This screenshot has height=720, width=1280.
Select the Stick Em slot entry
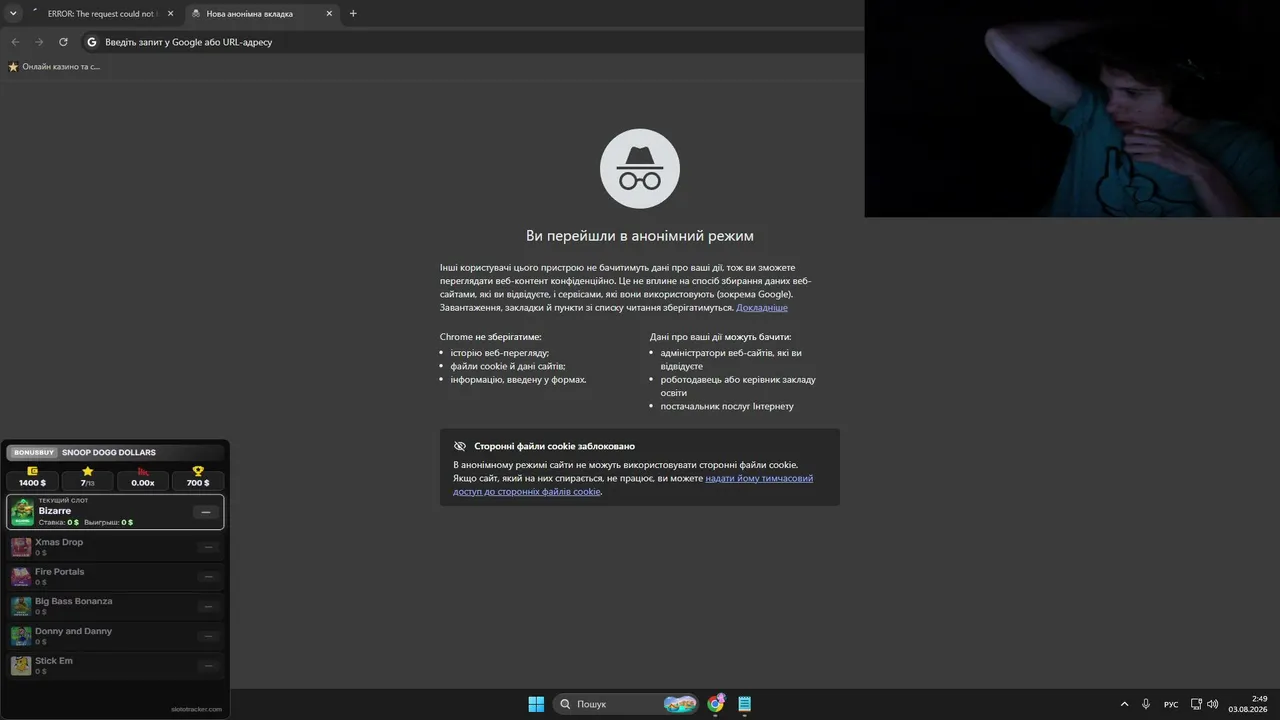tap(115, 666)
